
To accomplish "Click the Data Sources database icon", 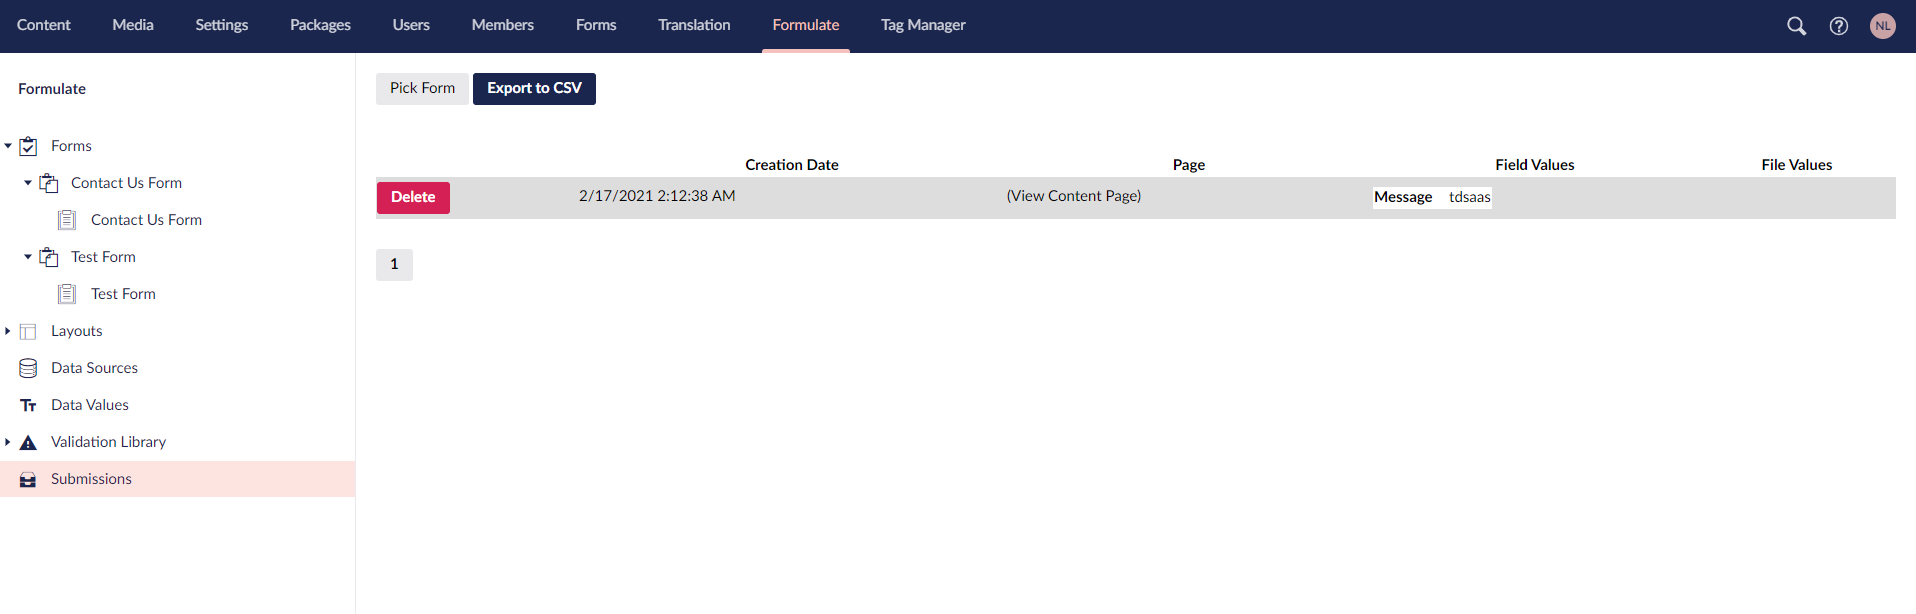I will (28, 368).
